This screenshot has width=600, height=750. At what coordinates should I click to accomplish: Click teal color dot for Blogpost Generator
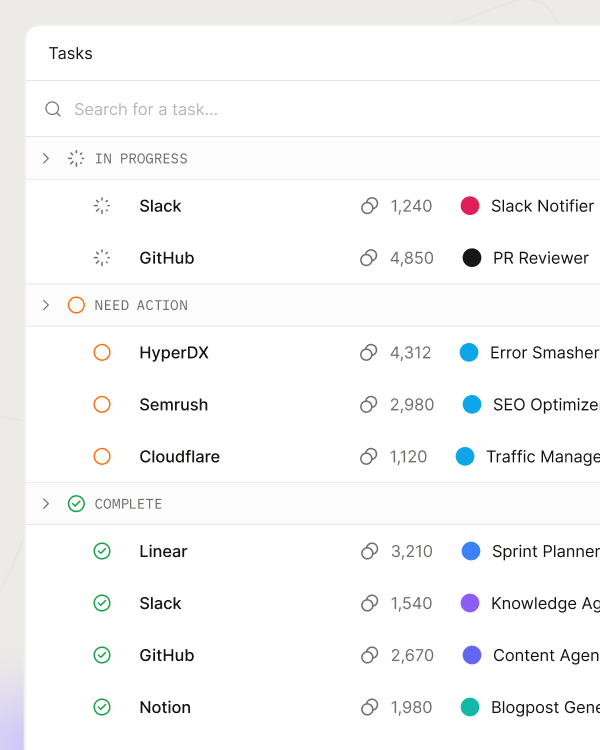point(470,707)
